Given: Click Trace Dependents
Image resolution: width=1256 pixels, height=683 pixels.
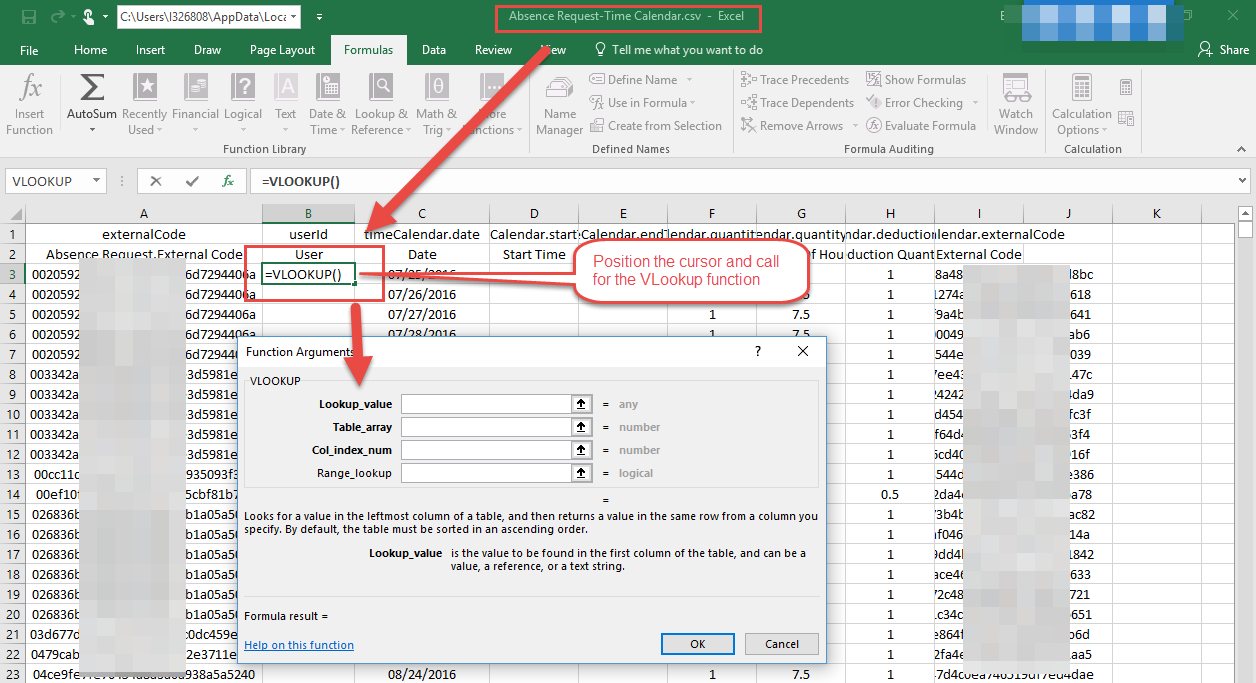Looking at the screenshot, I should point(797,103).
